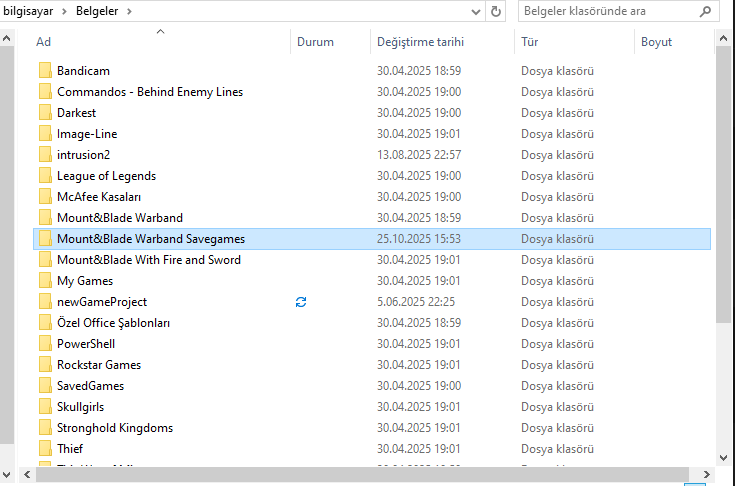Select the McAfee Kasaları folder name
The width and height of the screenshot is (735, 486).
point(99,197)
